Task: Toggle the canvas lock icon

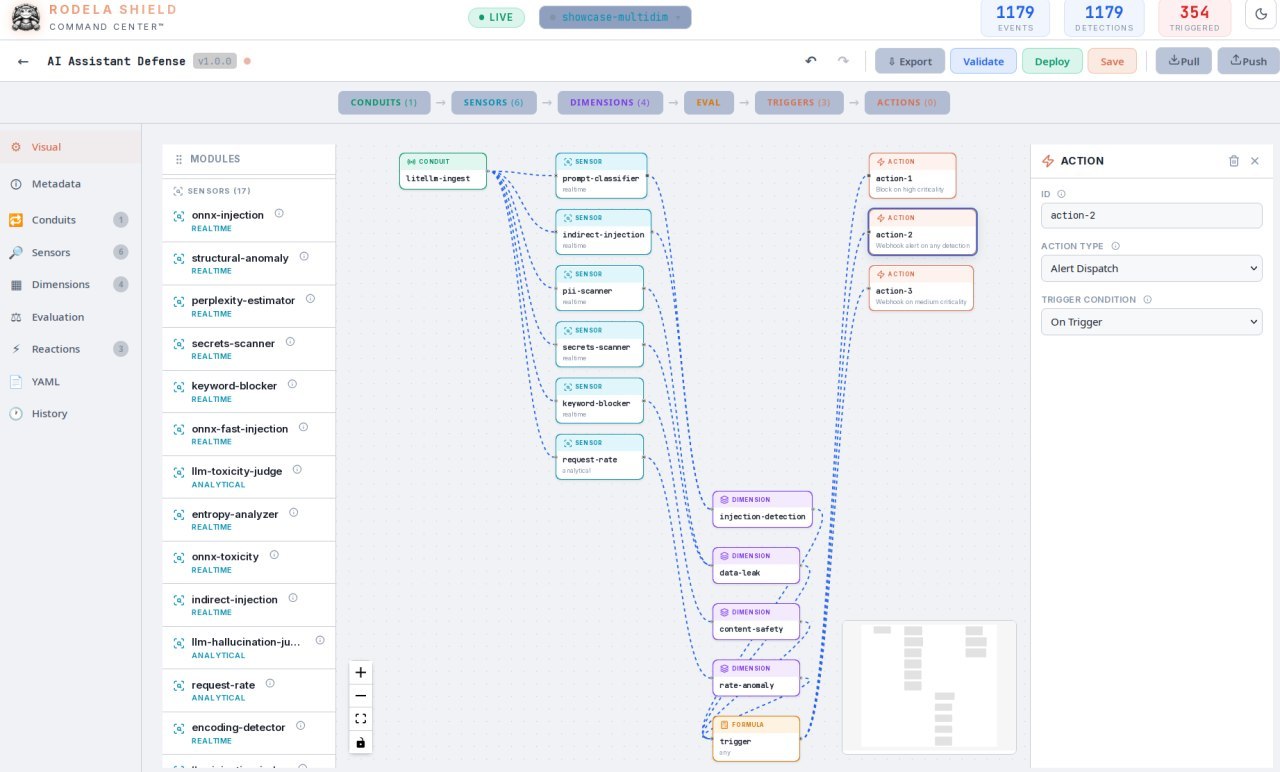Action: pos(360,742)
